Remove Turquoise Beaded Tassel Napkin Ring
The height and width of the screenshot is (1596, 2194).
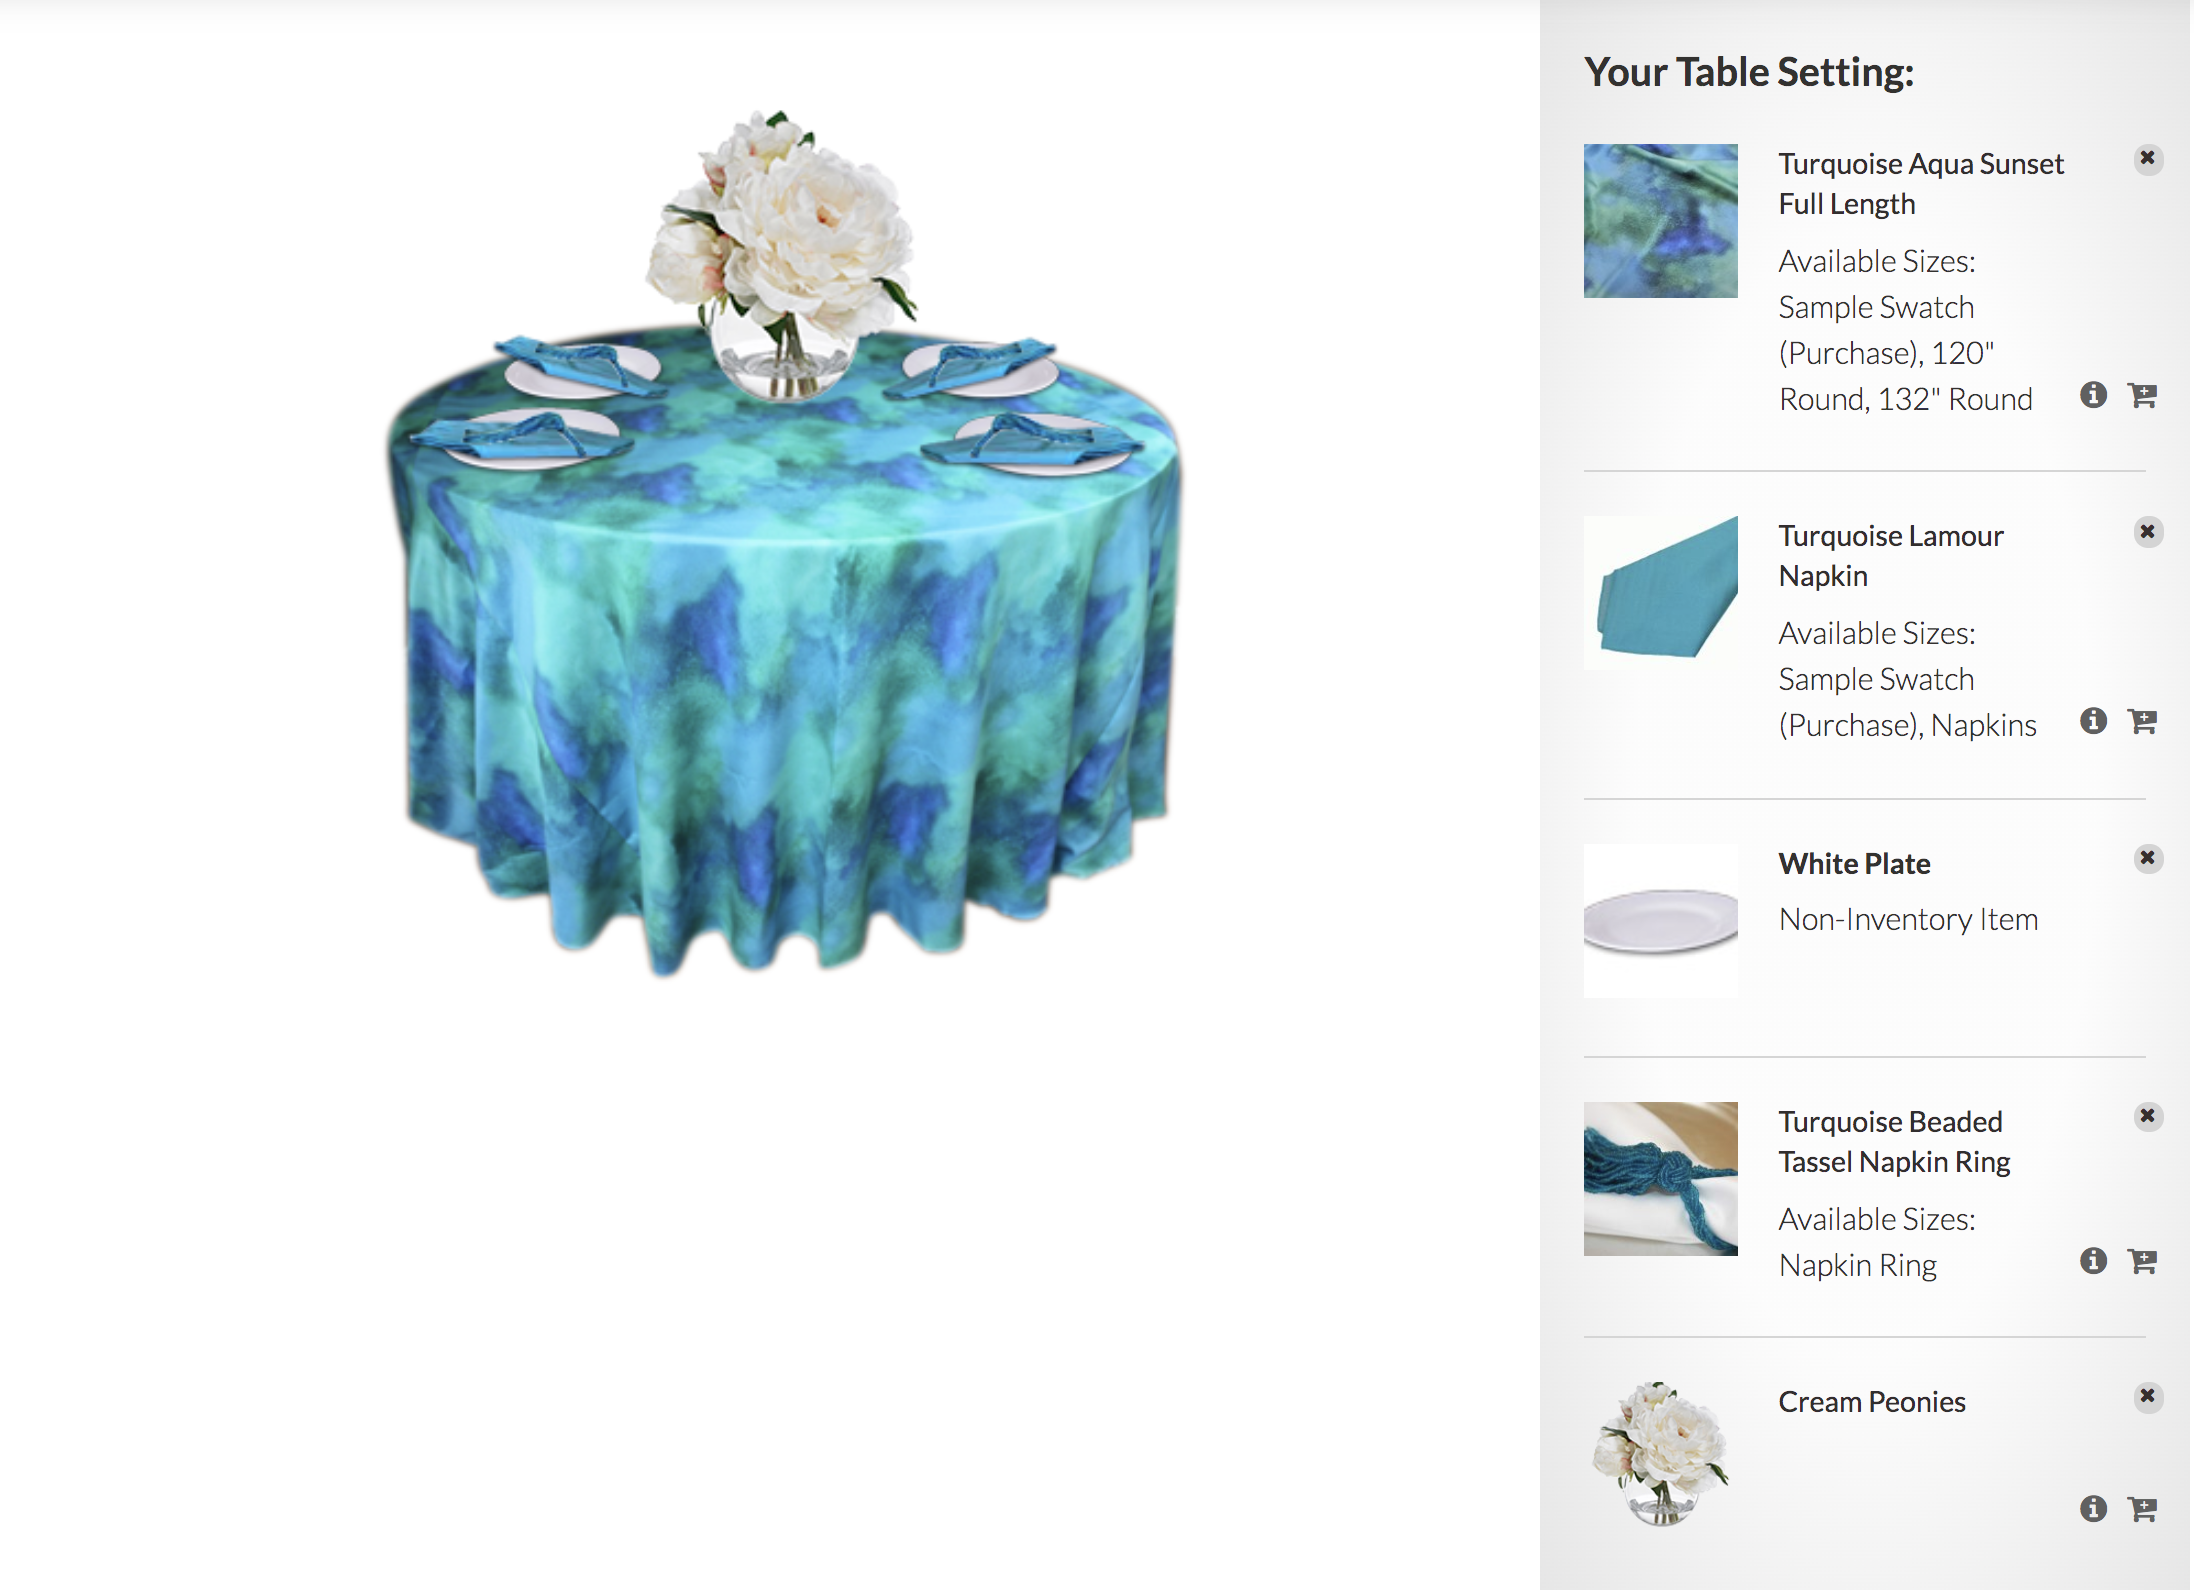[x=2147, y=1117]
